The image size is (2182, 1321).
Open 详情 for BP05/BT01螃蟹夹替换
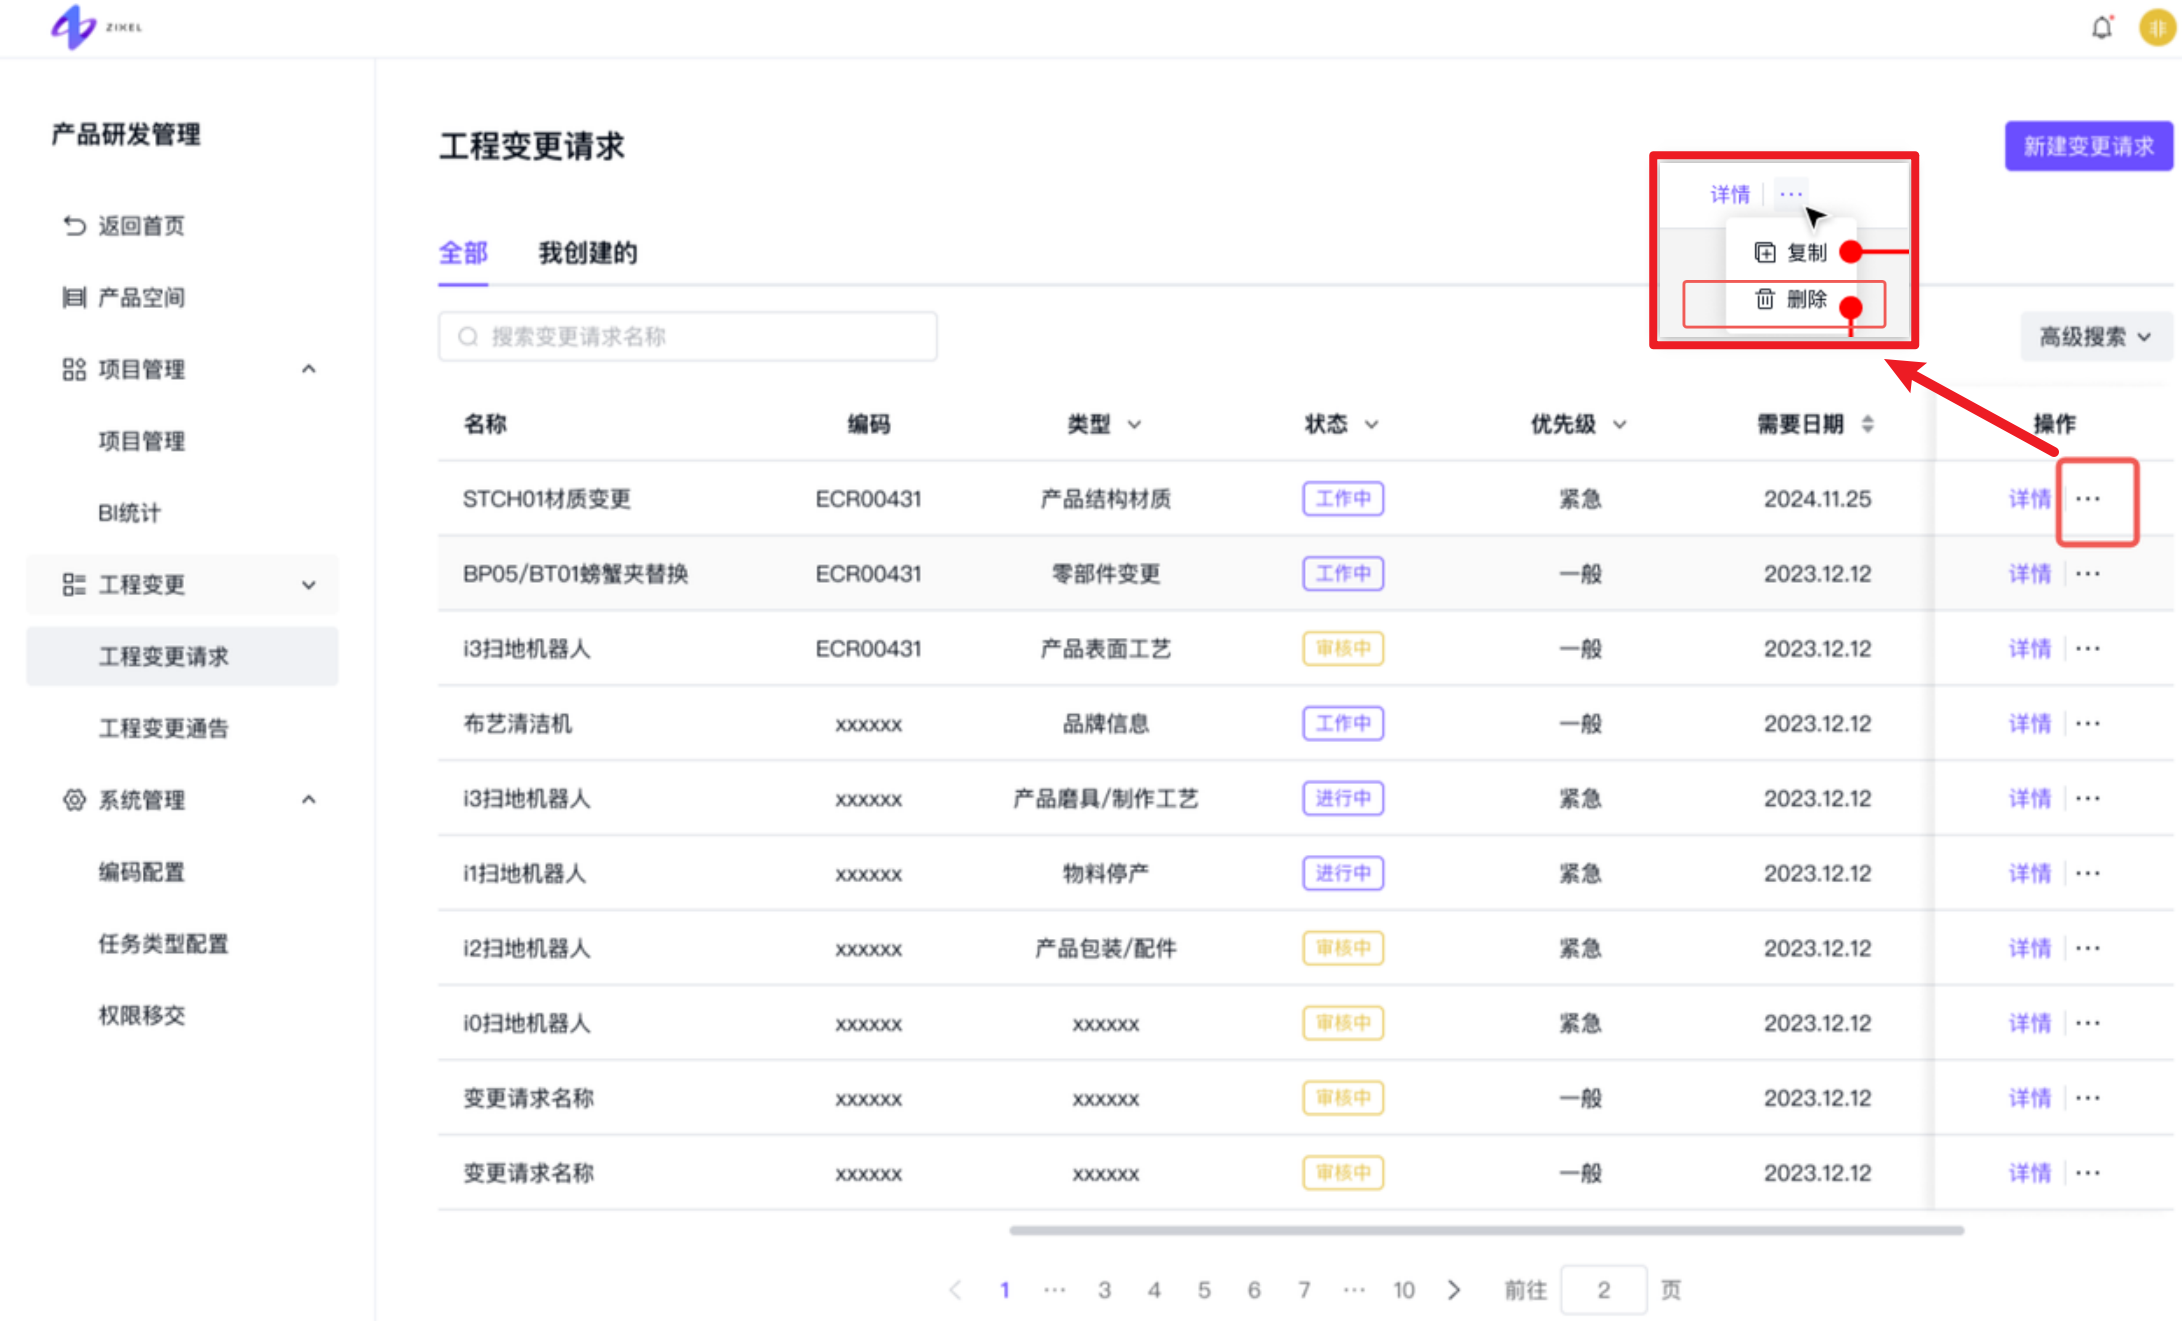[x=2030, y=574]
